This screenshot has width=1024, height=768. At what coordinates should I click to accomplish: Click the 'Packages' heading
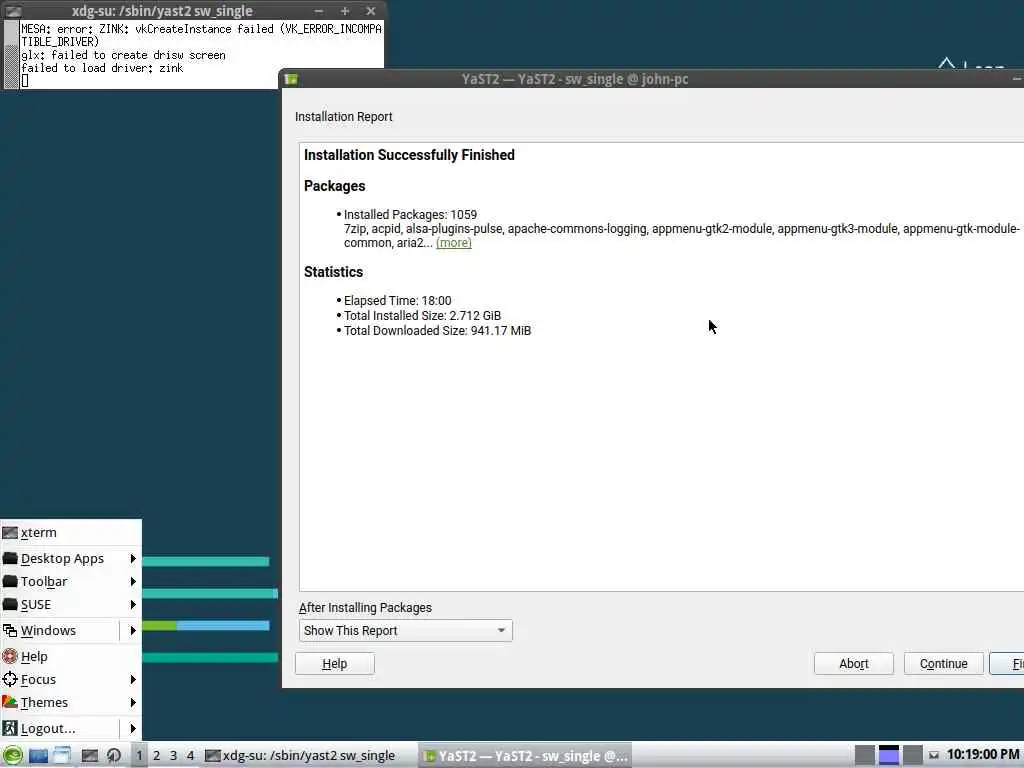click(334, 186)
